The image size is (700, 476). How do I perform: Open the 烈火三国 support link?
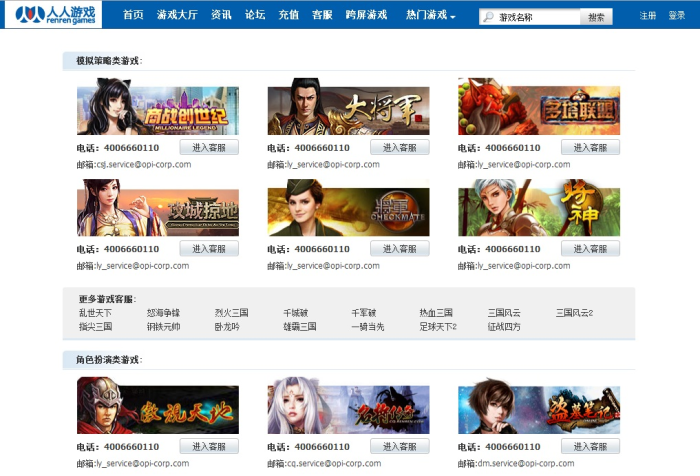(x=231, y=313)
